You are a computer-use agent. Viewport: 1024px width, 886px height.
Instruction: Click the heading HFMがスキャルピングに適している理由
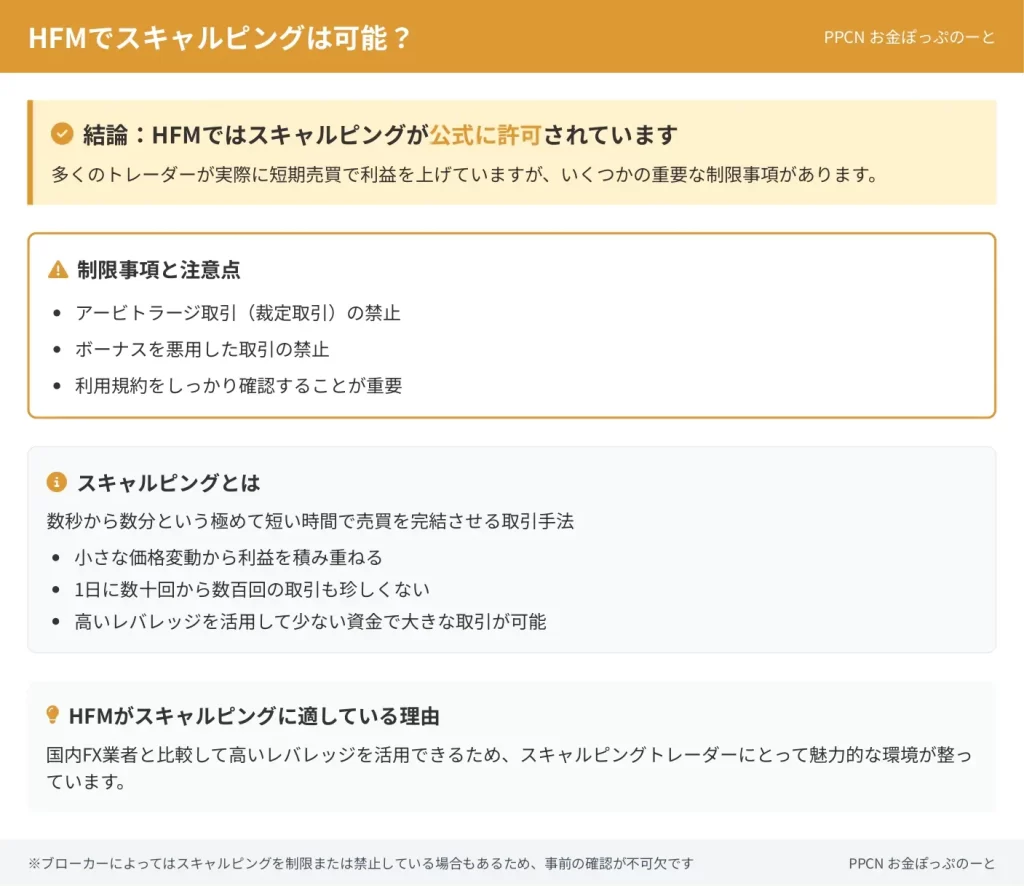(254, 716)
